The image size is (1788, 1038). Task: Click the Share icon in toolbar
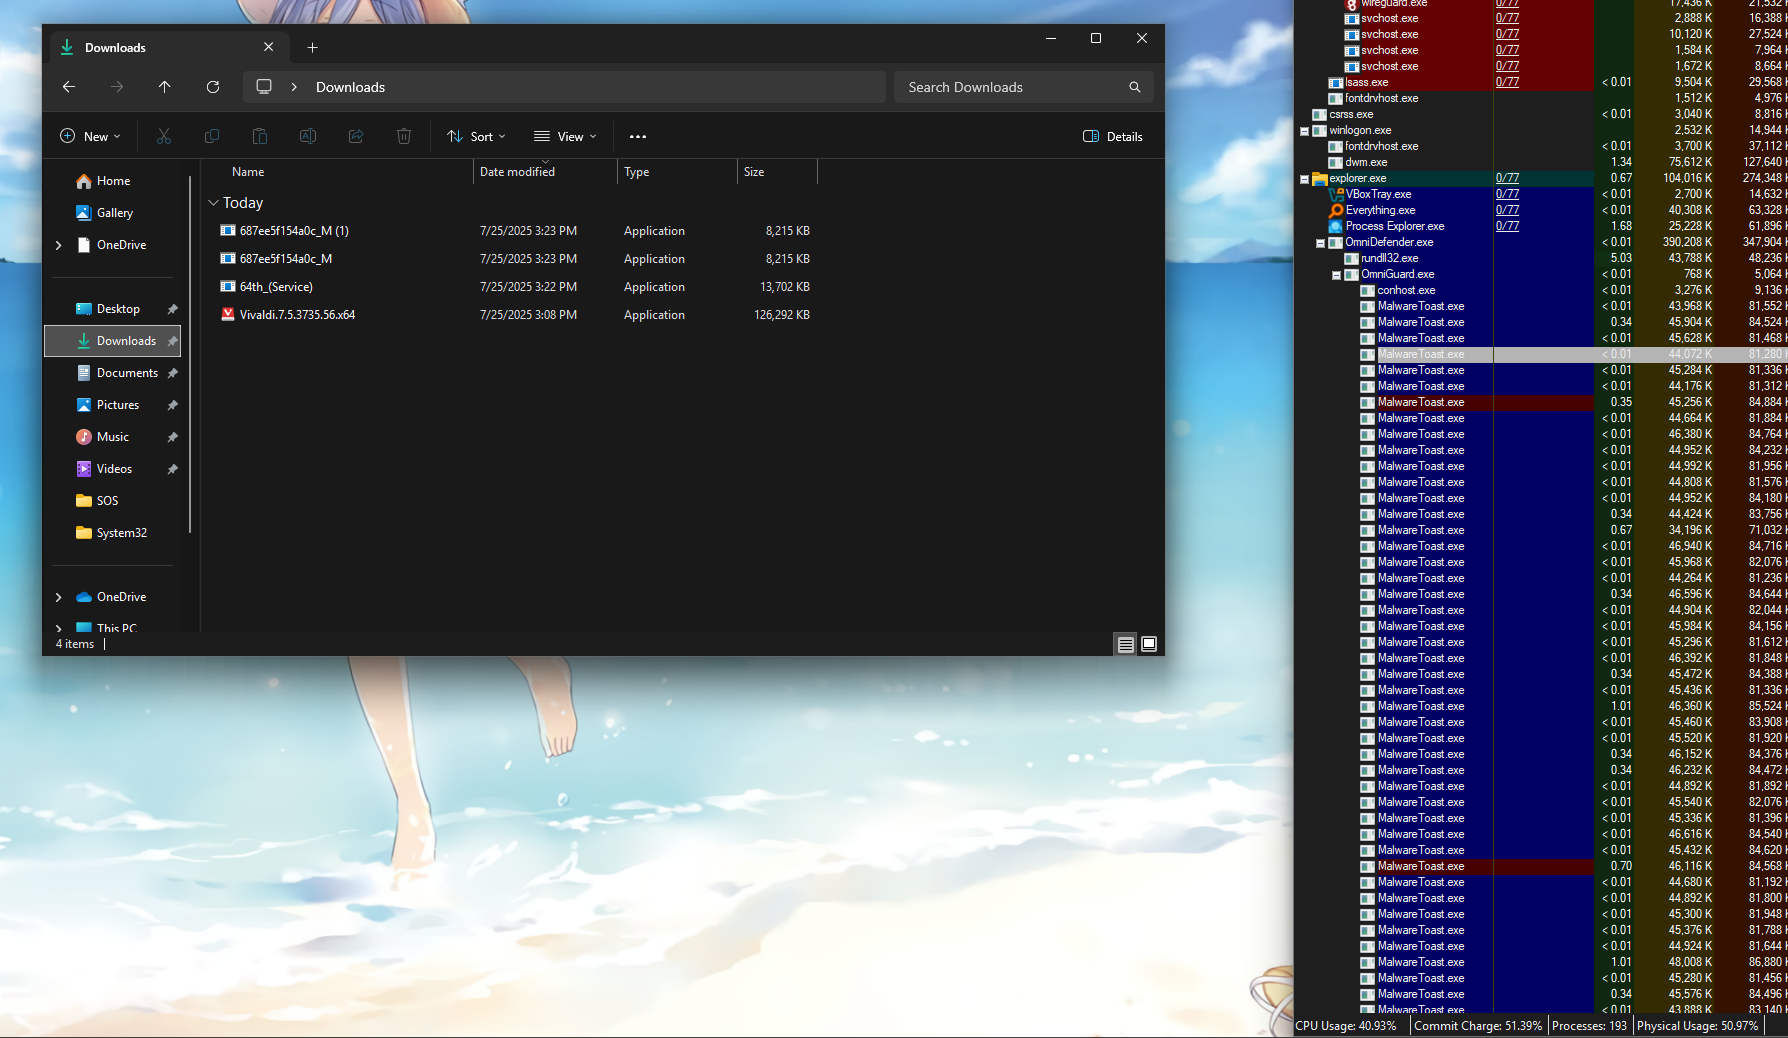356,137
